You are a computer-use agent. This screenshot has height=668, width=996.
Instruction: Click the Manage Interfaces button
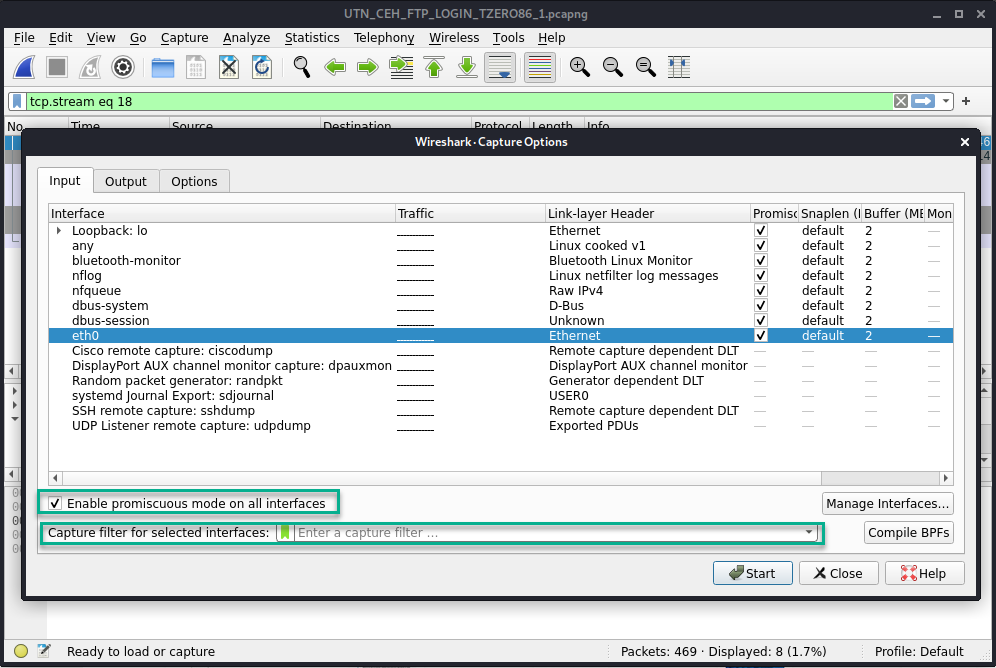887,504
